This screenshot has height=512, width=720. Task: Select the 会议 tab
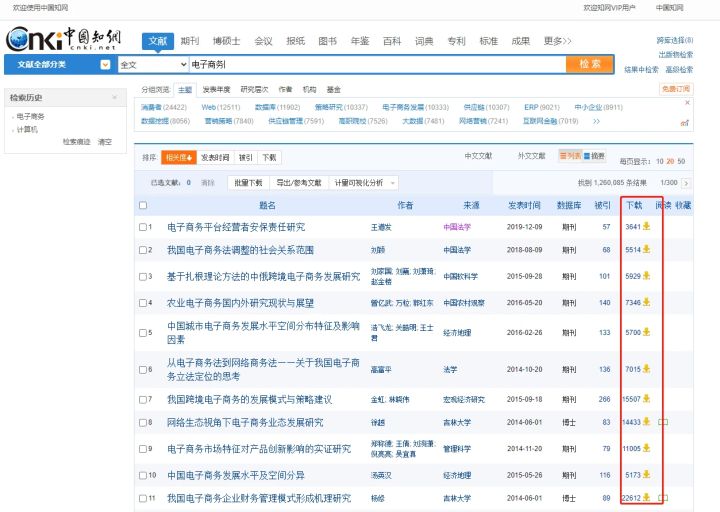click(263, 41)
